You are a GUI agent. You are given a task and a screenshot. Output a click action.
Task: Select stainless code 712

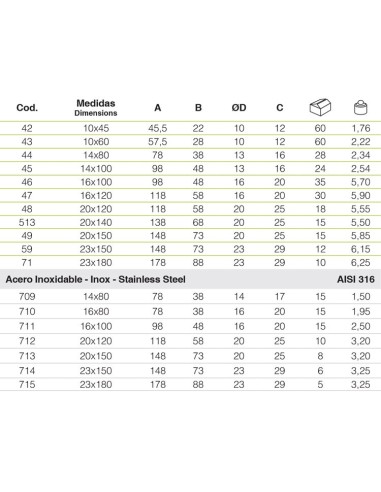27,341
